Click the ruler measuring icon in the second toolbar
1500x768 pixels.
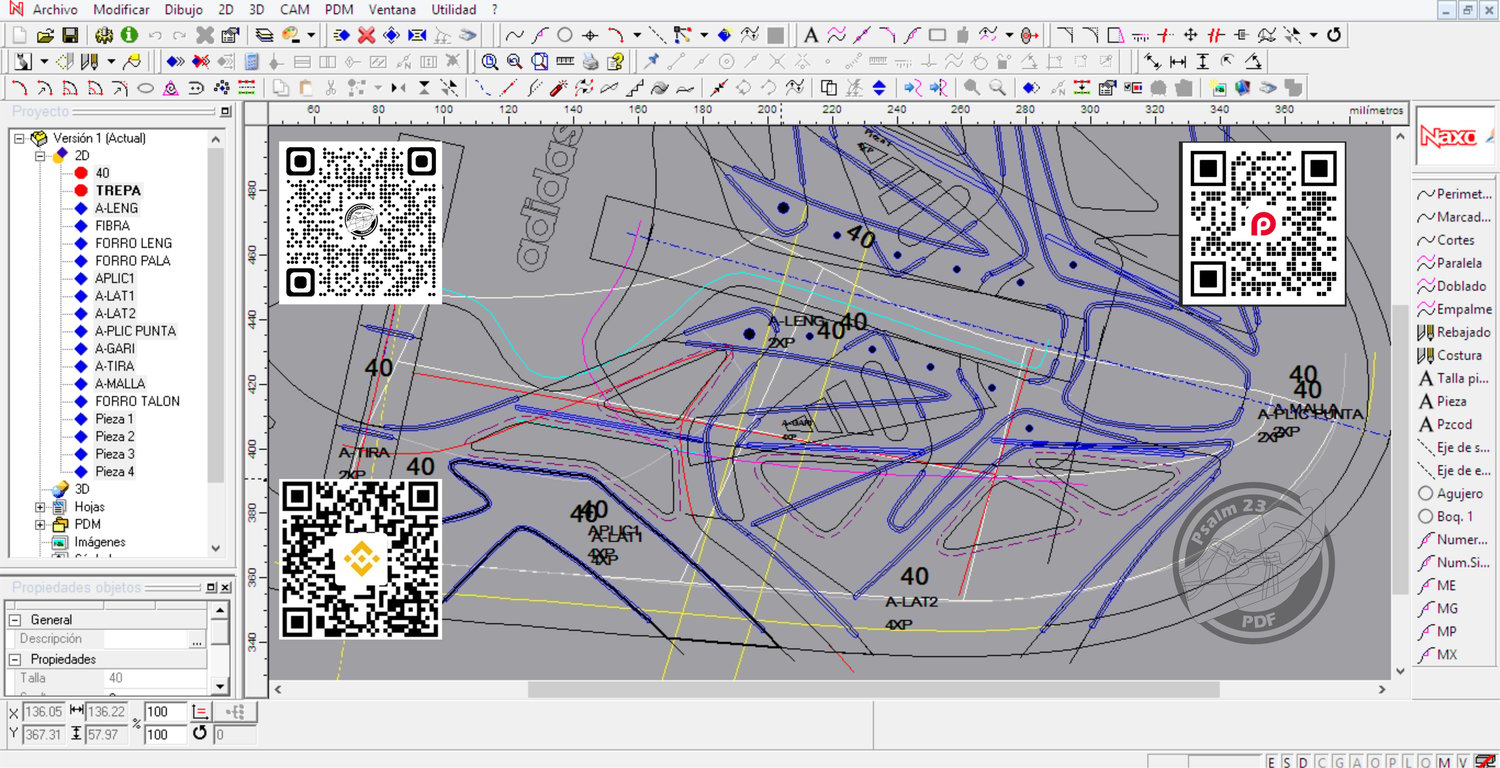[x=565, y=61]
